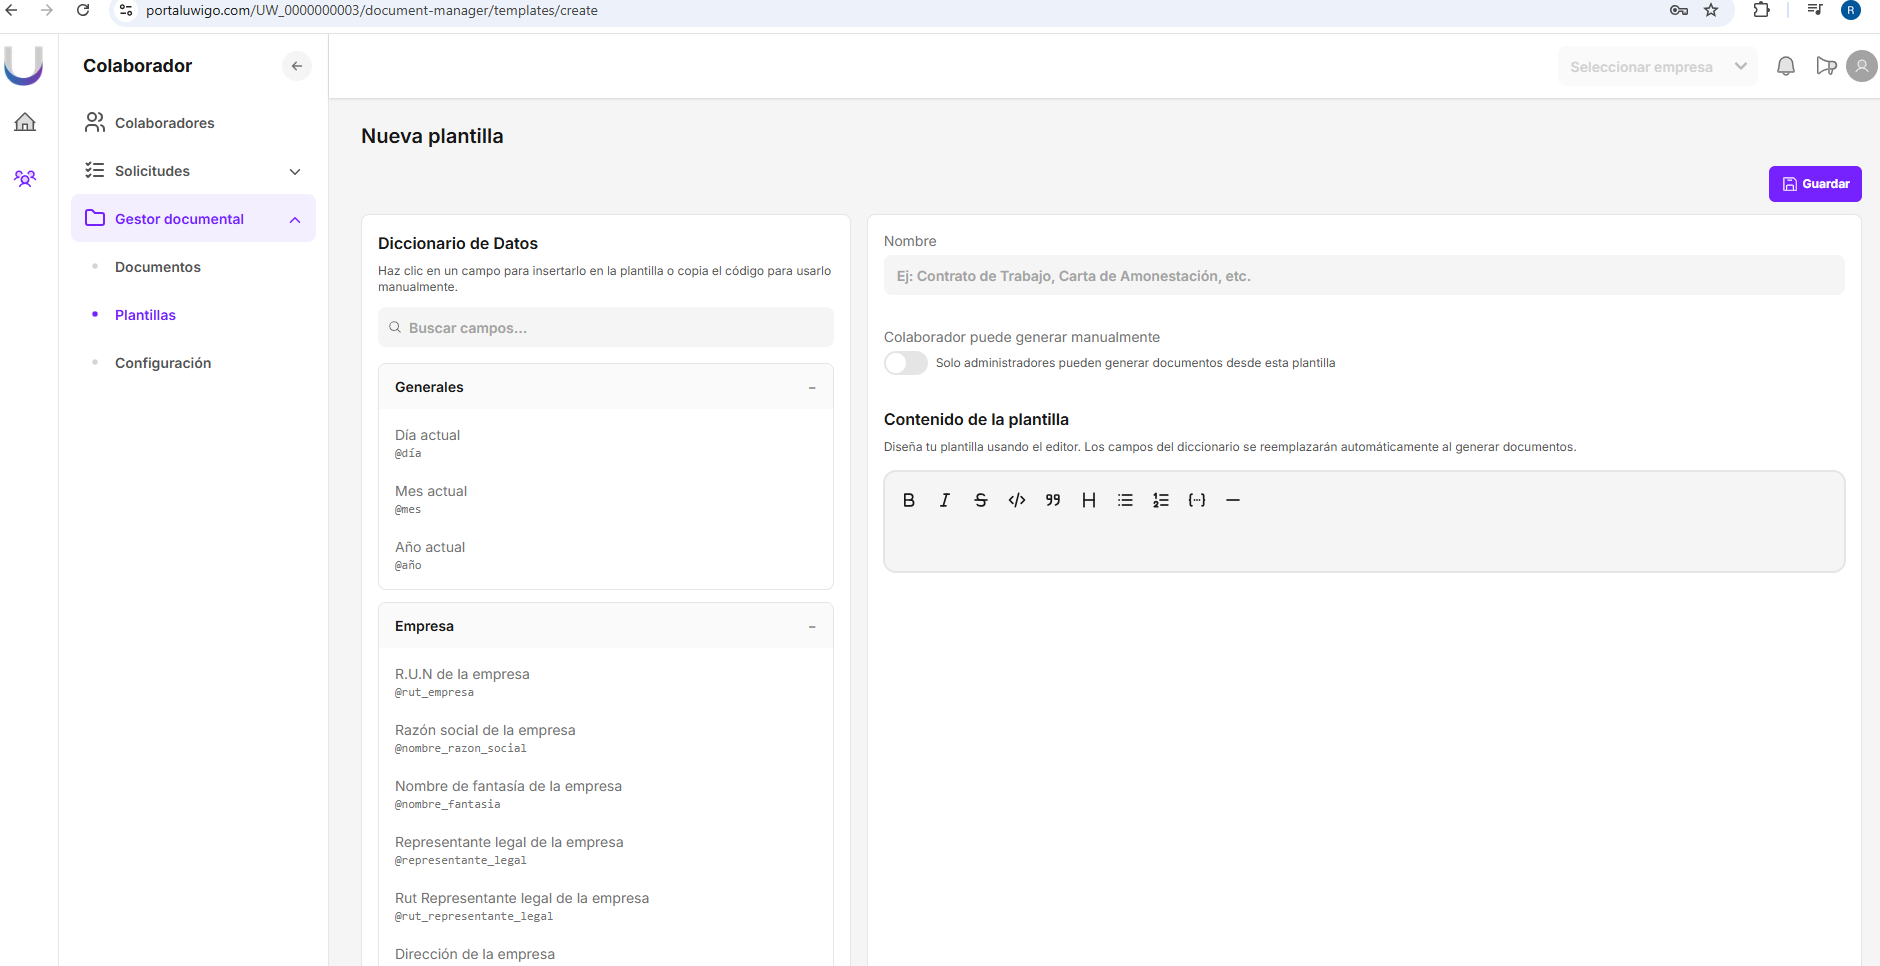Viewport: 1880px width, 966px height.
Task: Open Documentos in sidebar
Action: [x=157, y=267]
